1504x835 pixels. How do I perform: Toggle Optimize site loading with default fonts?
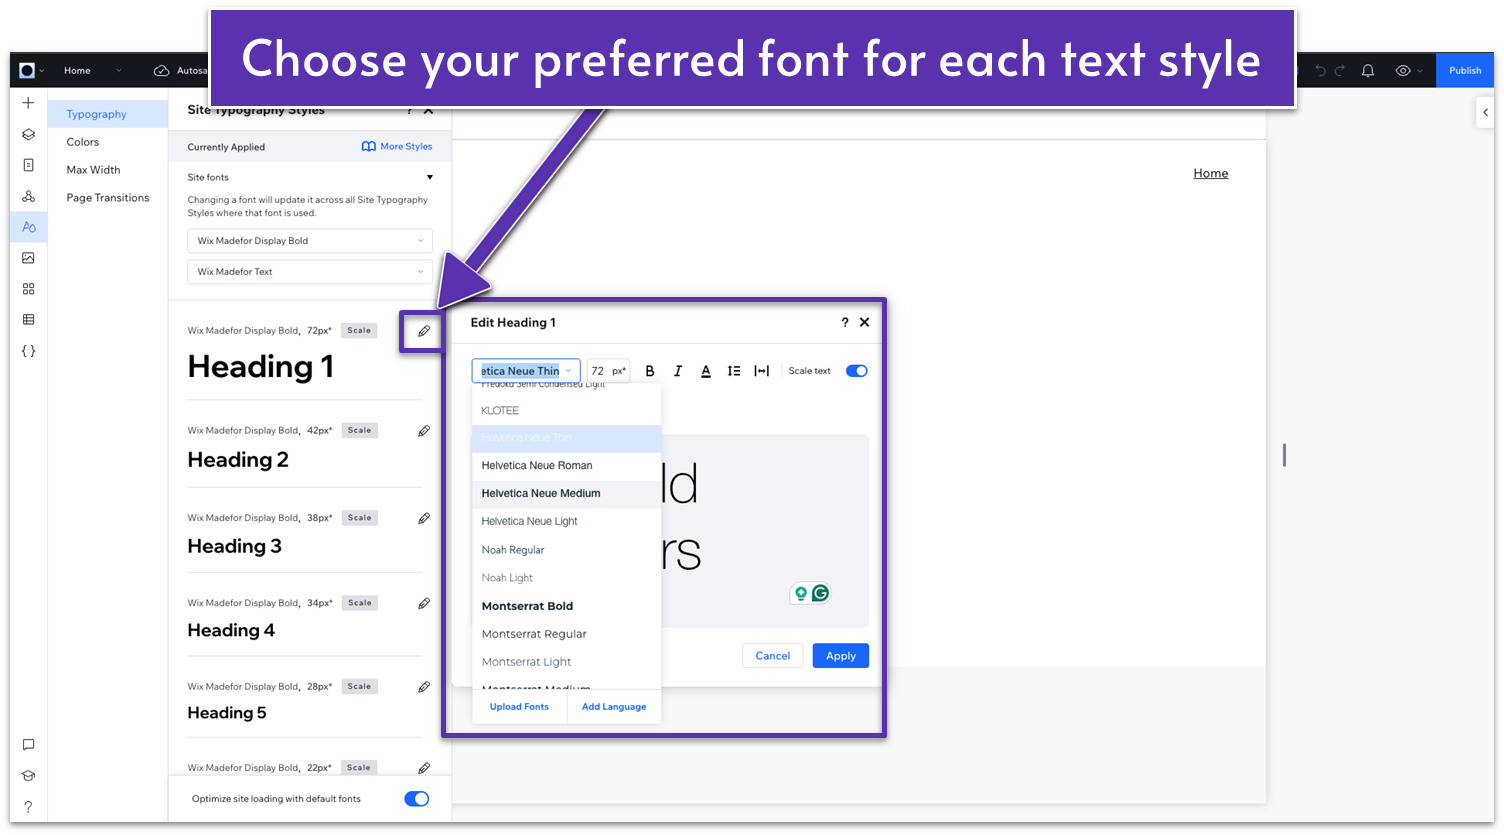coord(417,799)
